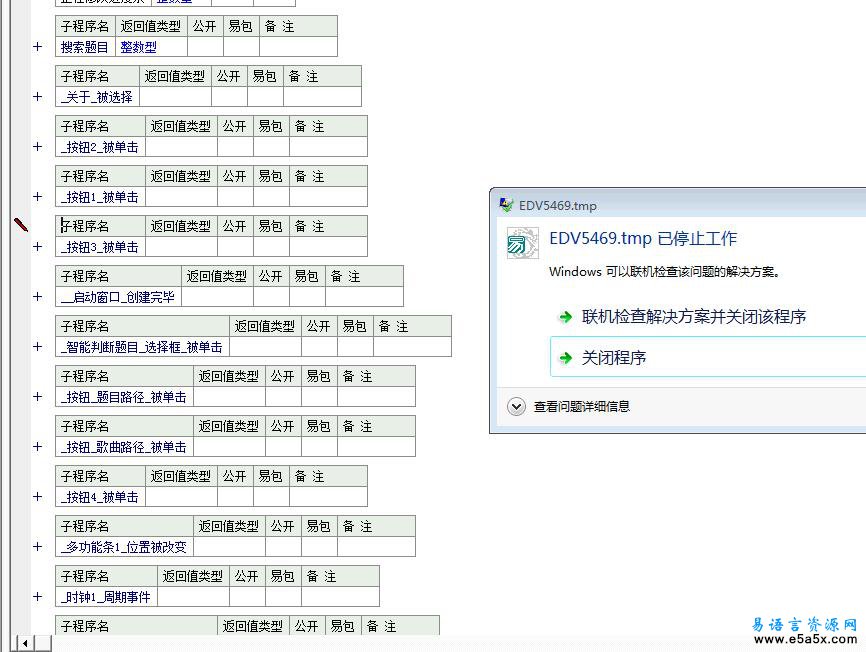This screenshot has height=652, width=866.
Task: Click the green arrow beside 联机检查解决方案并关闭该程序
Action: coord(566,317)
